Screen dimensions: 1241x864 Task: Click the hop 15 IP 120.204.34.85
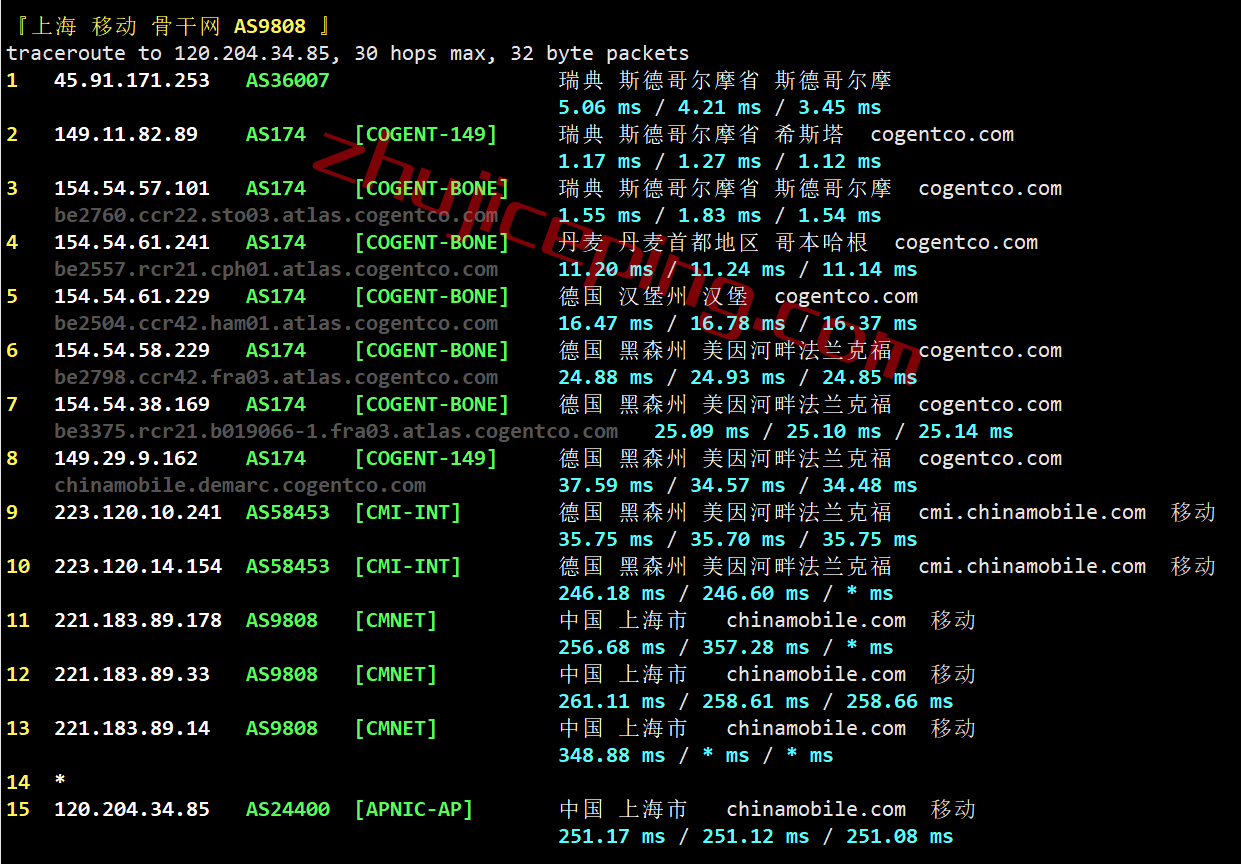pos(132,809)
